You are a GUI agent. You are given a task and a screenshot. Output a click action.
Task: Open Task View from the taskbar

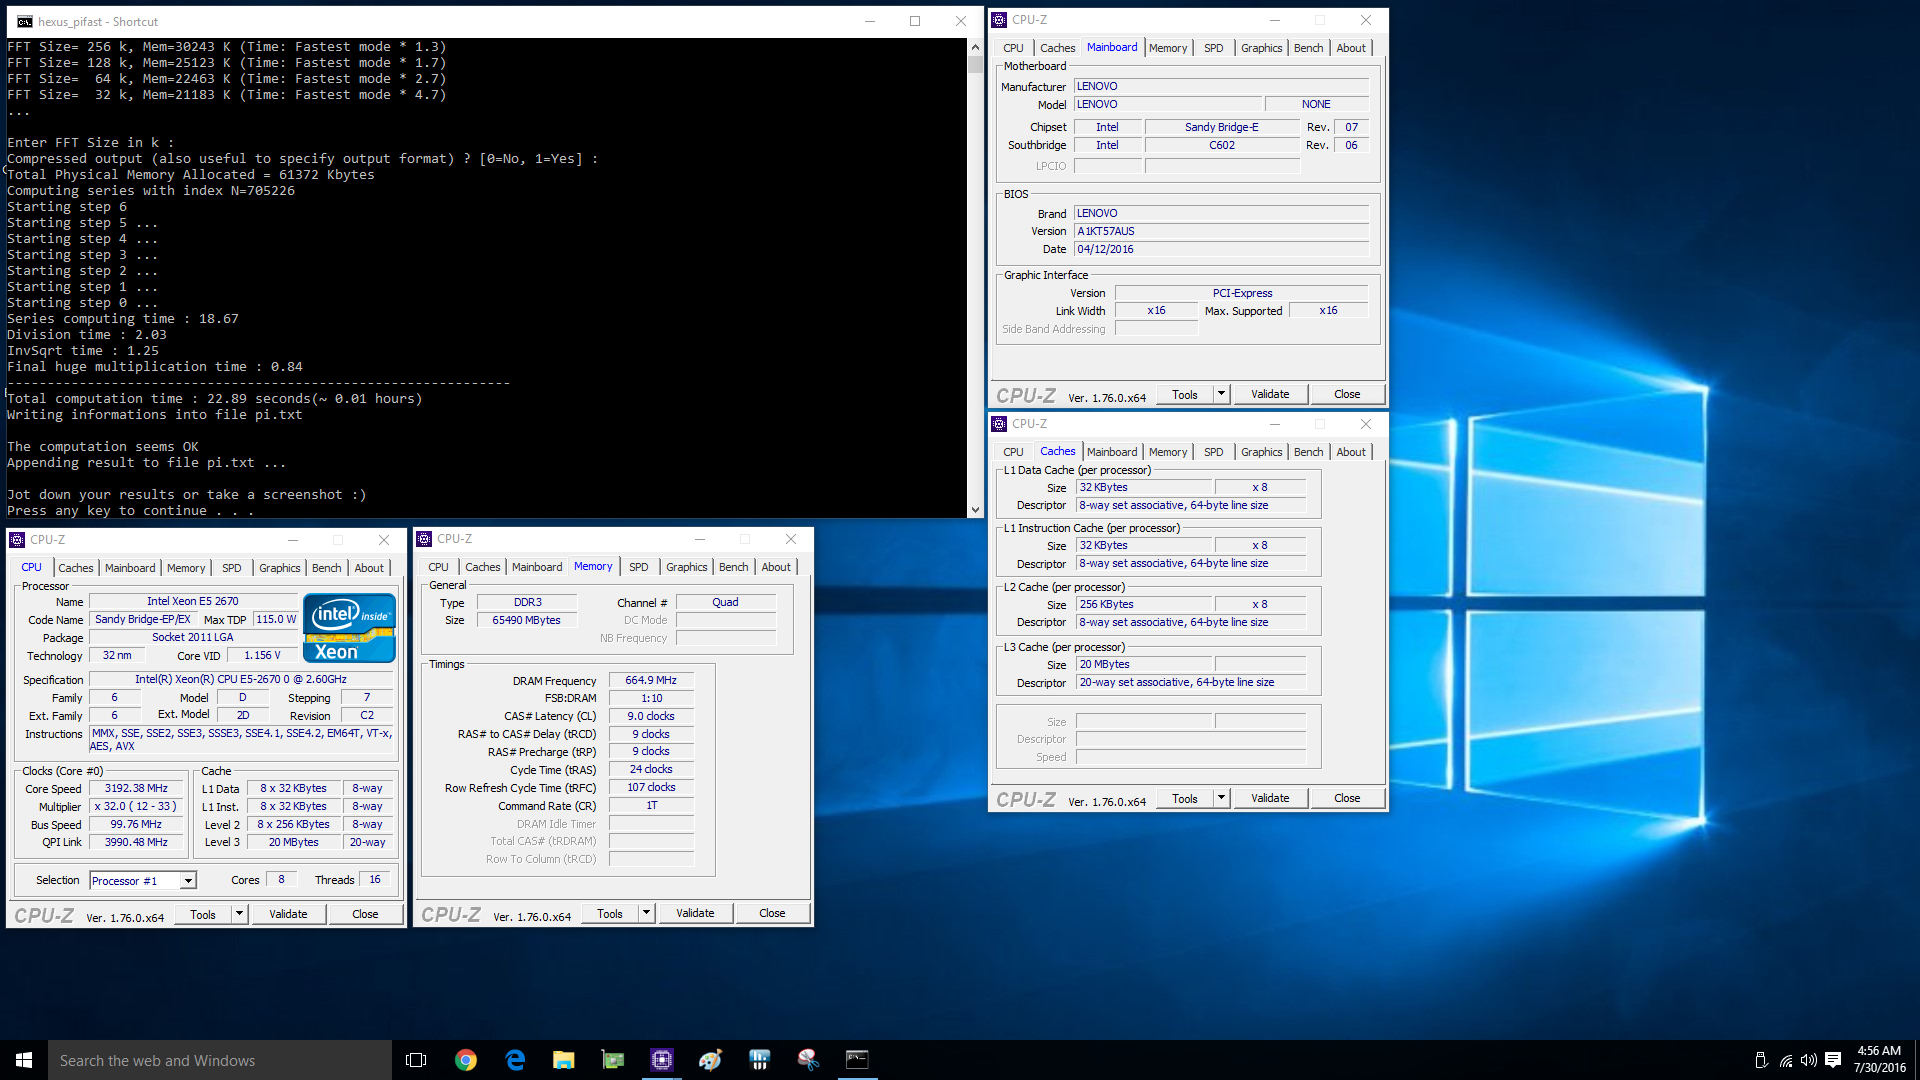(x=416, y=1060)
